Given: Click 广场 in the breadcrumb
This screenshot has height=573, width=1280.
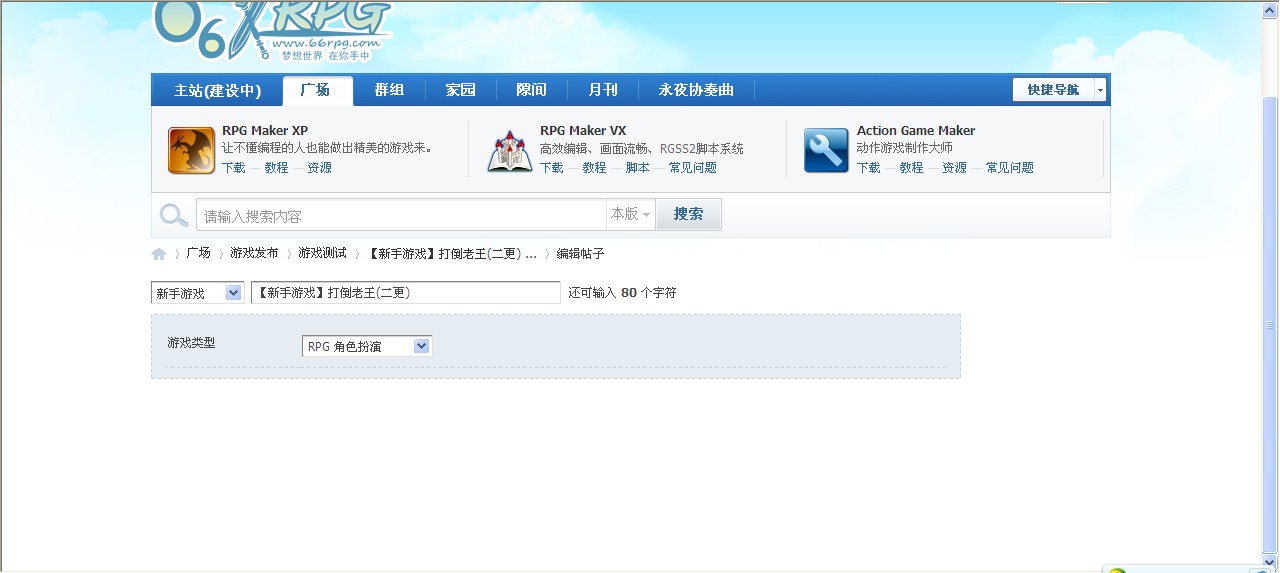Looking at the screenshot, I should (x=198, y=253).
